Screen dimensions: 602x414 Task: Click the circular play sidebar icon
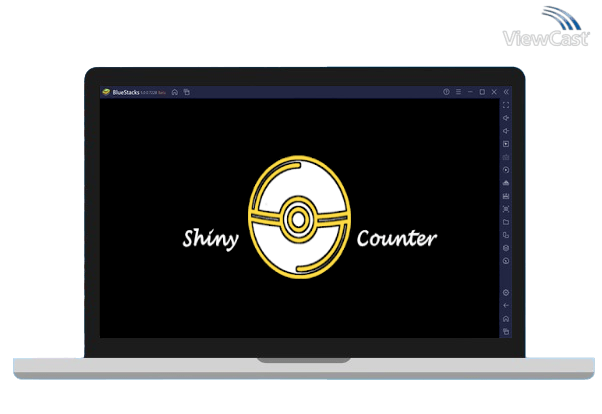pos(506,170)
